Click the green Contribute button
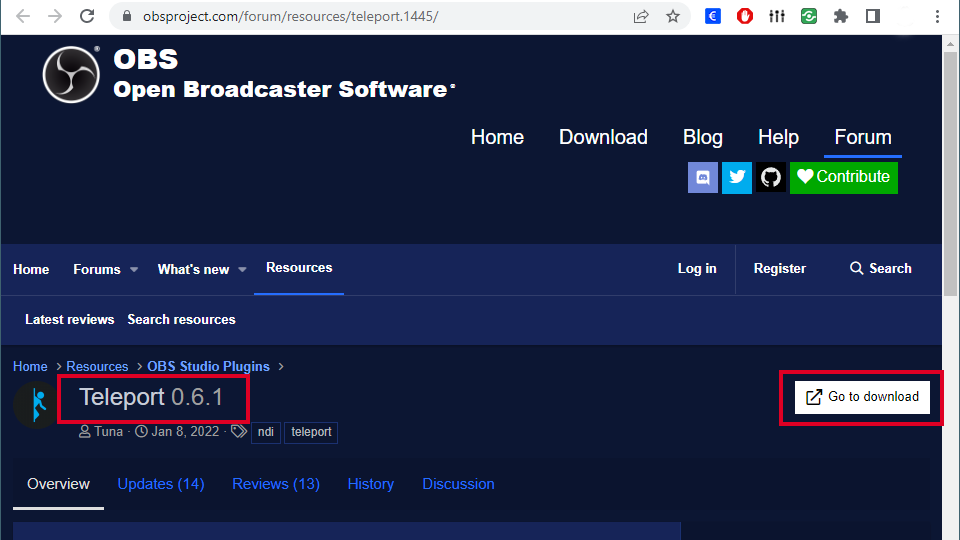 [x=844, y=178]
